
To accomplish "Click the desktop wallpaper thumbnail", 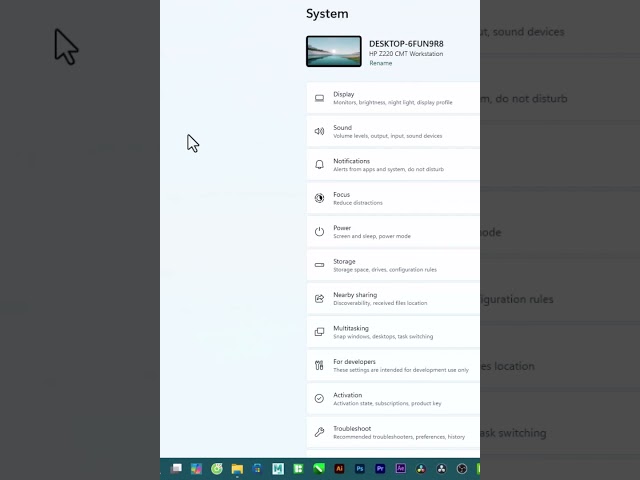I will (x=334, y=51).
